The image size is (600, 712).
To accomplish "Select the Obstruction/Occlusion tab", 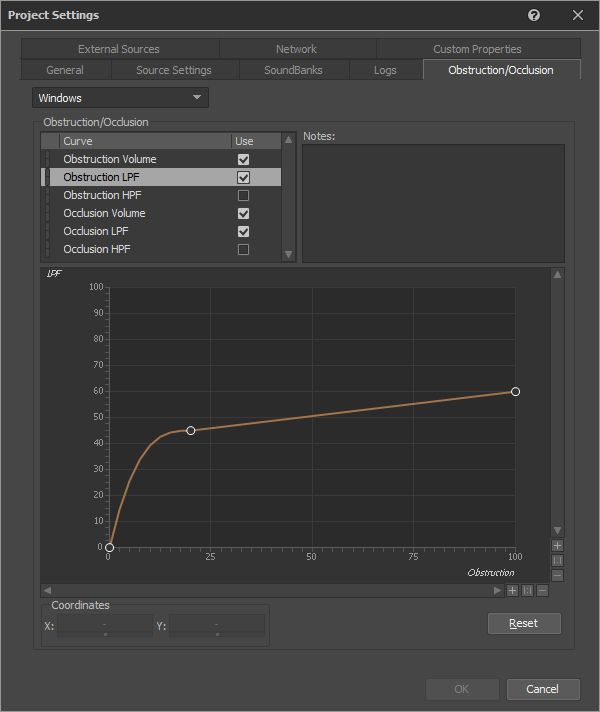I will [501, 70].
